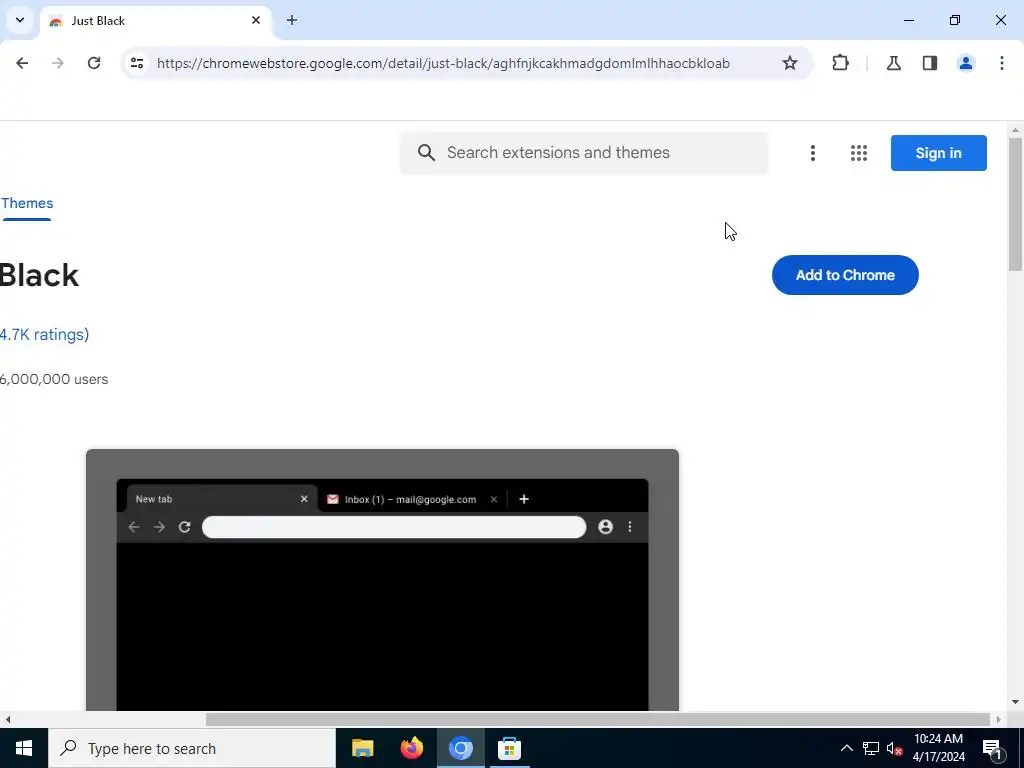The width and height of the screenshot is (1024, 768).
Task: Click the horizontal scrollbar thumb
Action: pyautogui.click(x=598, y=720)
